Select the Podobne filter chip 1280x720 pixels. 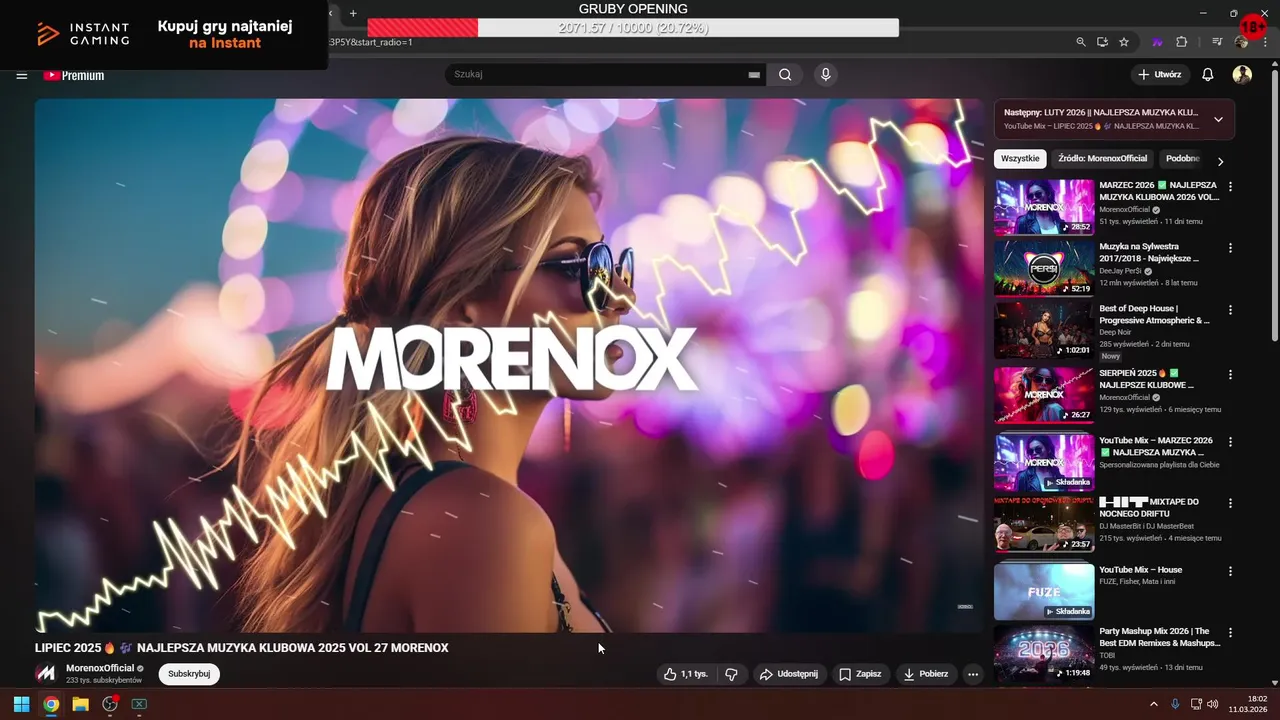click(1182, 159)
